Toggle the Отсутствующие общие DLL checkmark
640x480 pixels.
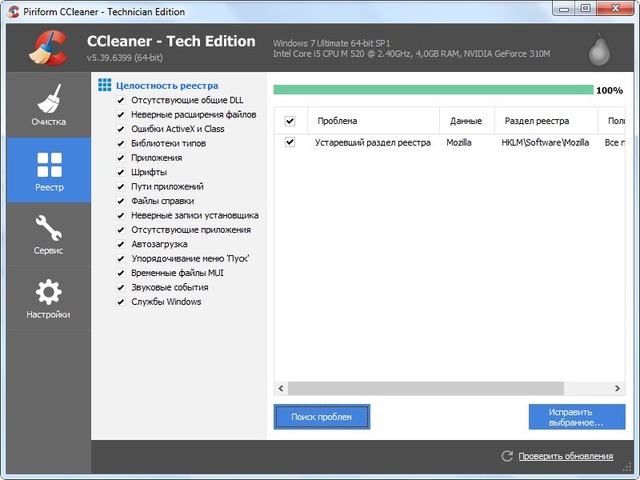point(120,101)
